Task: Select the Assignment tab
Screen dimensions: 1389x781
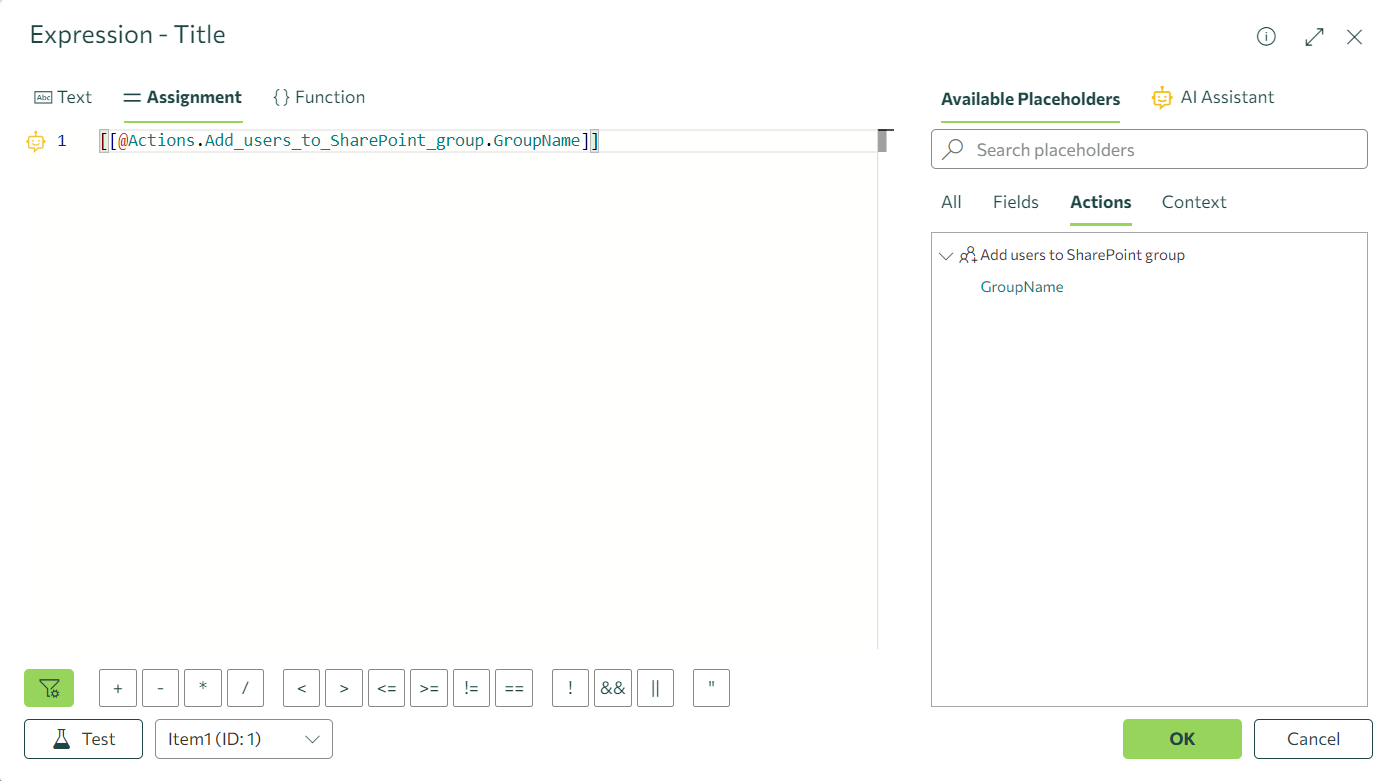Action: [x=182, y=97]
